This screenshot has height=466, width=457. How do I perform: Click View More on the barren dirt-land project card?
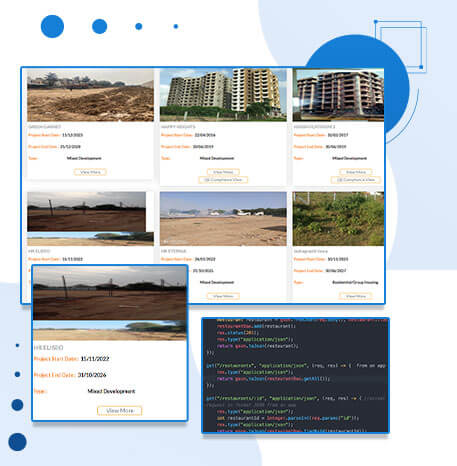90,172
